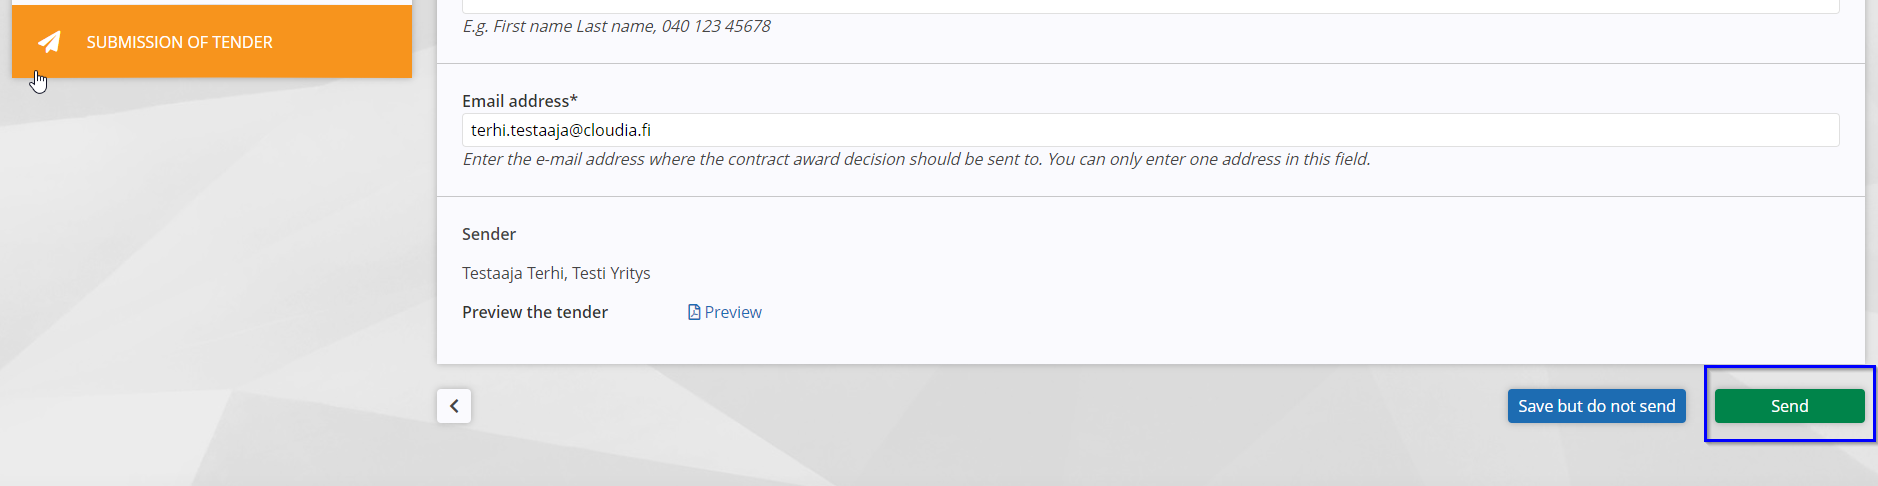Image resolution: width=1878 pixels, height=486 pixels.
Task: Click the First name Last name example hint
Action: 574,26
